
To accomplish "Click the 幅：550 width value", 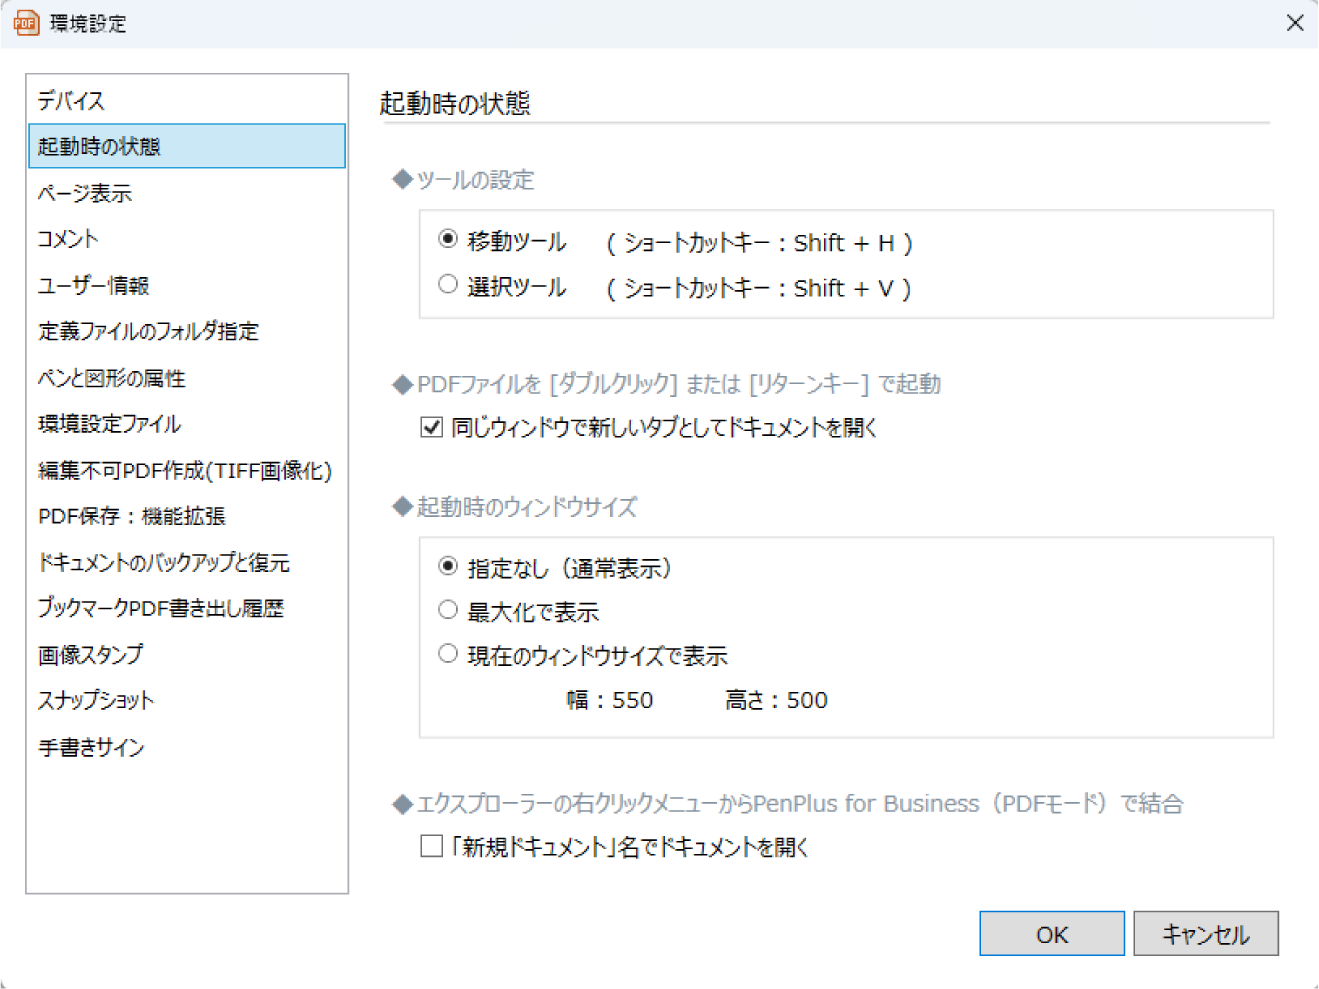I will (x=610, y=700).
